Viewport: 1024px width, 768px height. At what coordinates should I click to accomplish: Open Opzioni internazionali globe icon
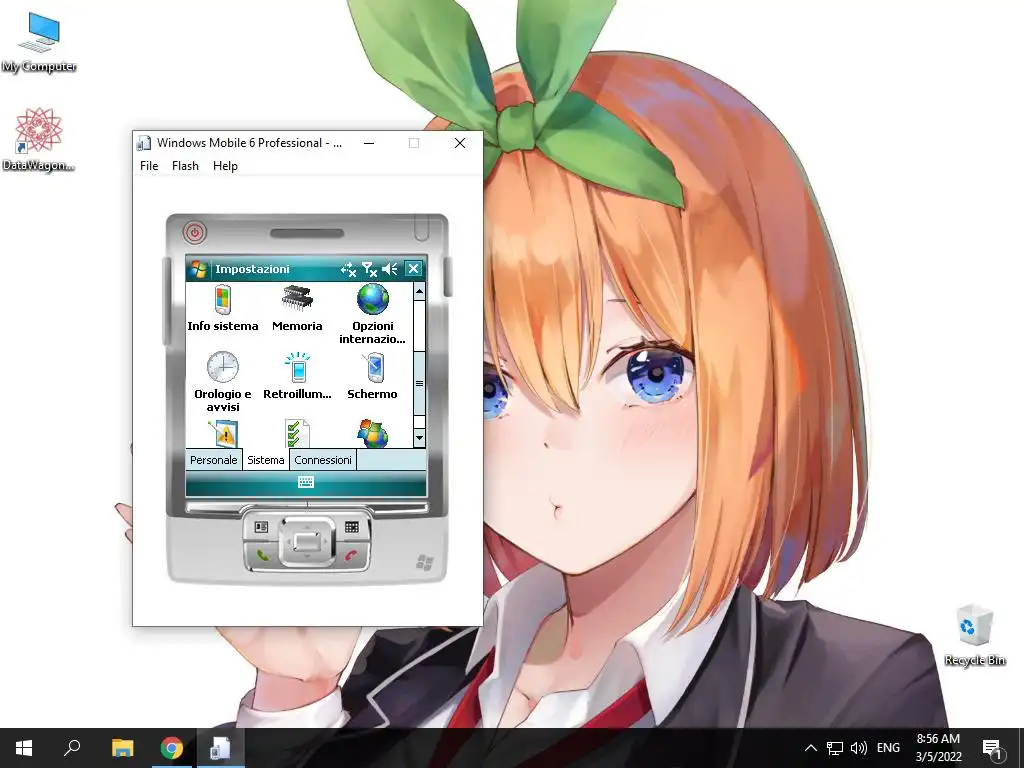tap(372, 314)
